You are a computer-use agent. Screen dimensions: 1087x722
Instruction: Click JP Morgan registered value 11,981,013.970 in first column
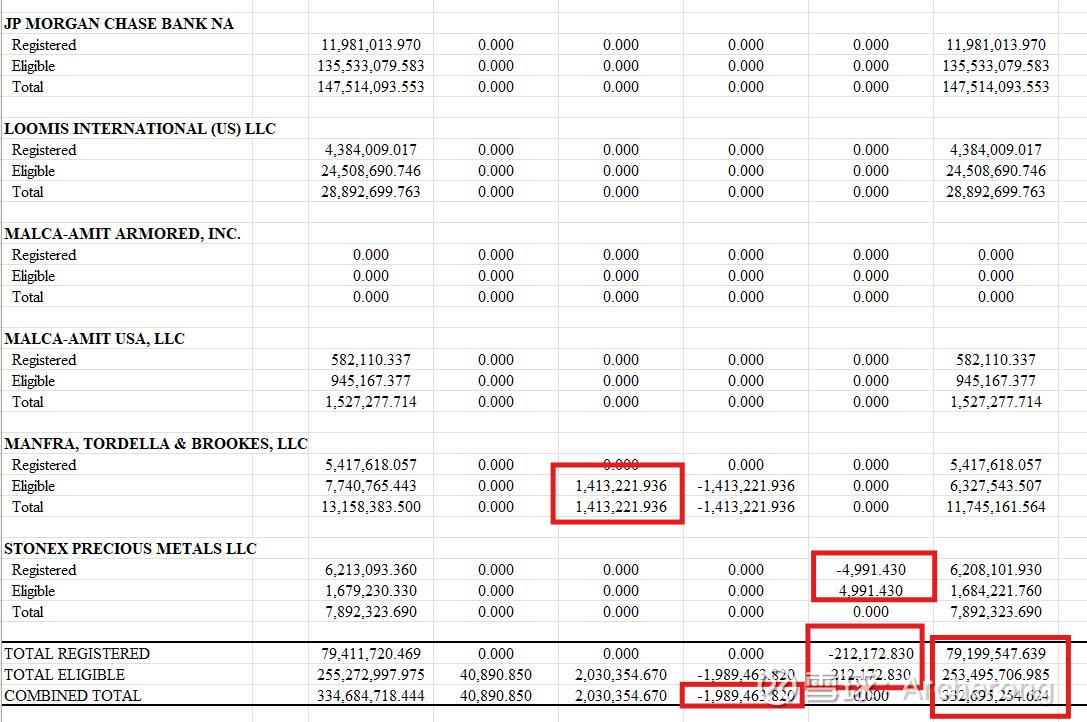click(371, 45)
